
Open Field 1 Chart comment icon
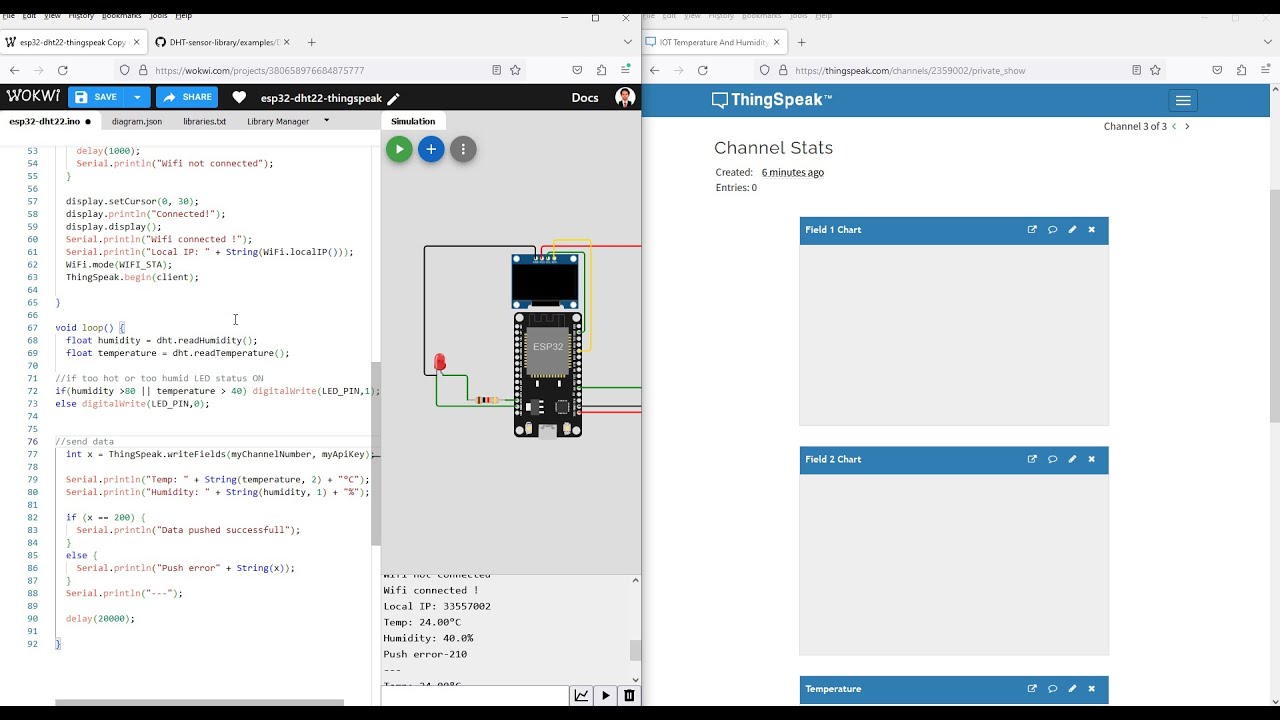tap(1052, 230)
